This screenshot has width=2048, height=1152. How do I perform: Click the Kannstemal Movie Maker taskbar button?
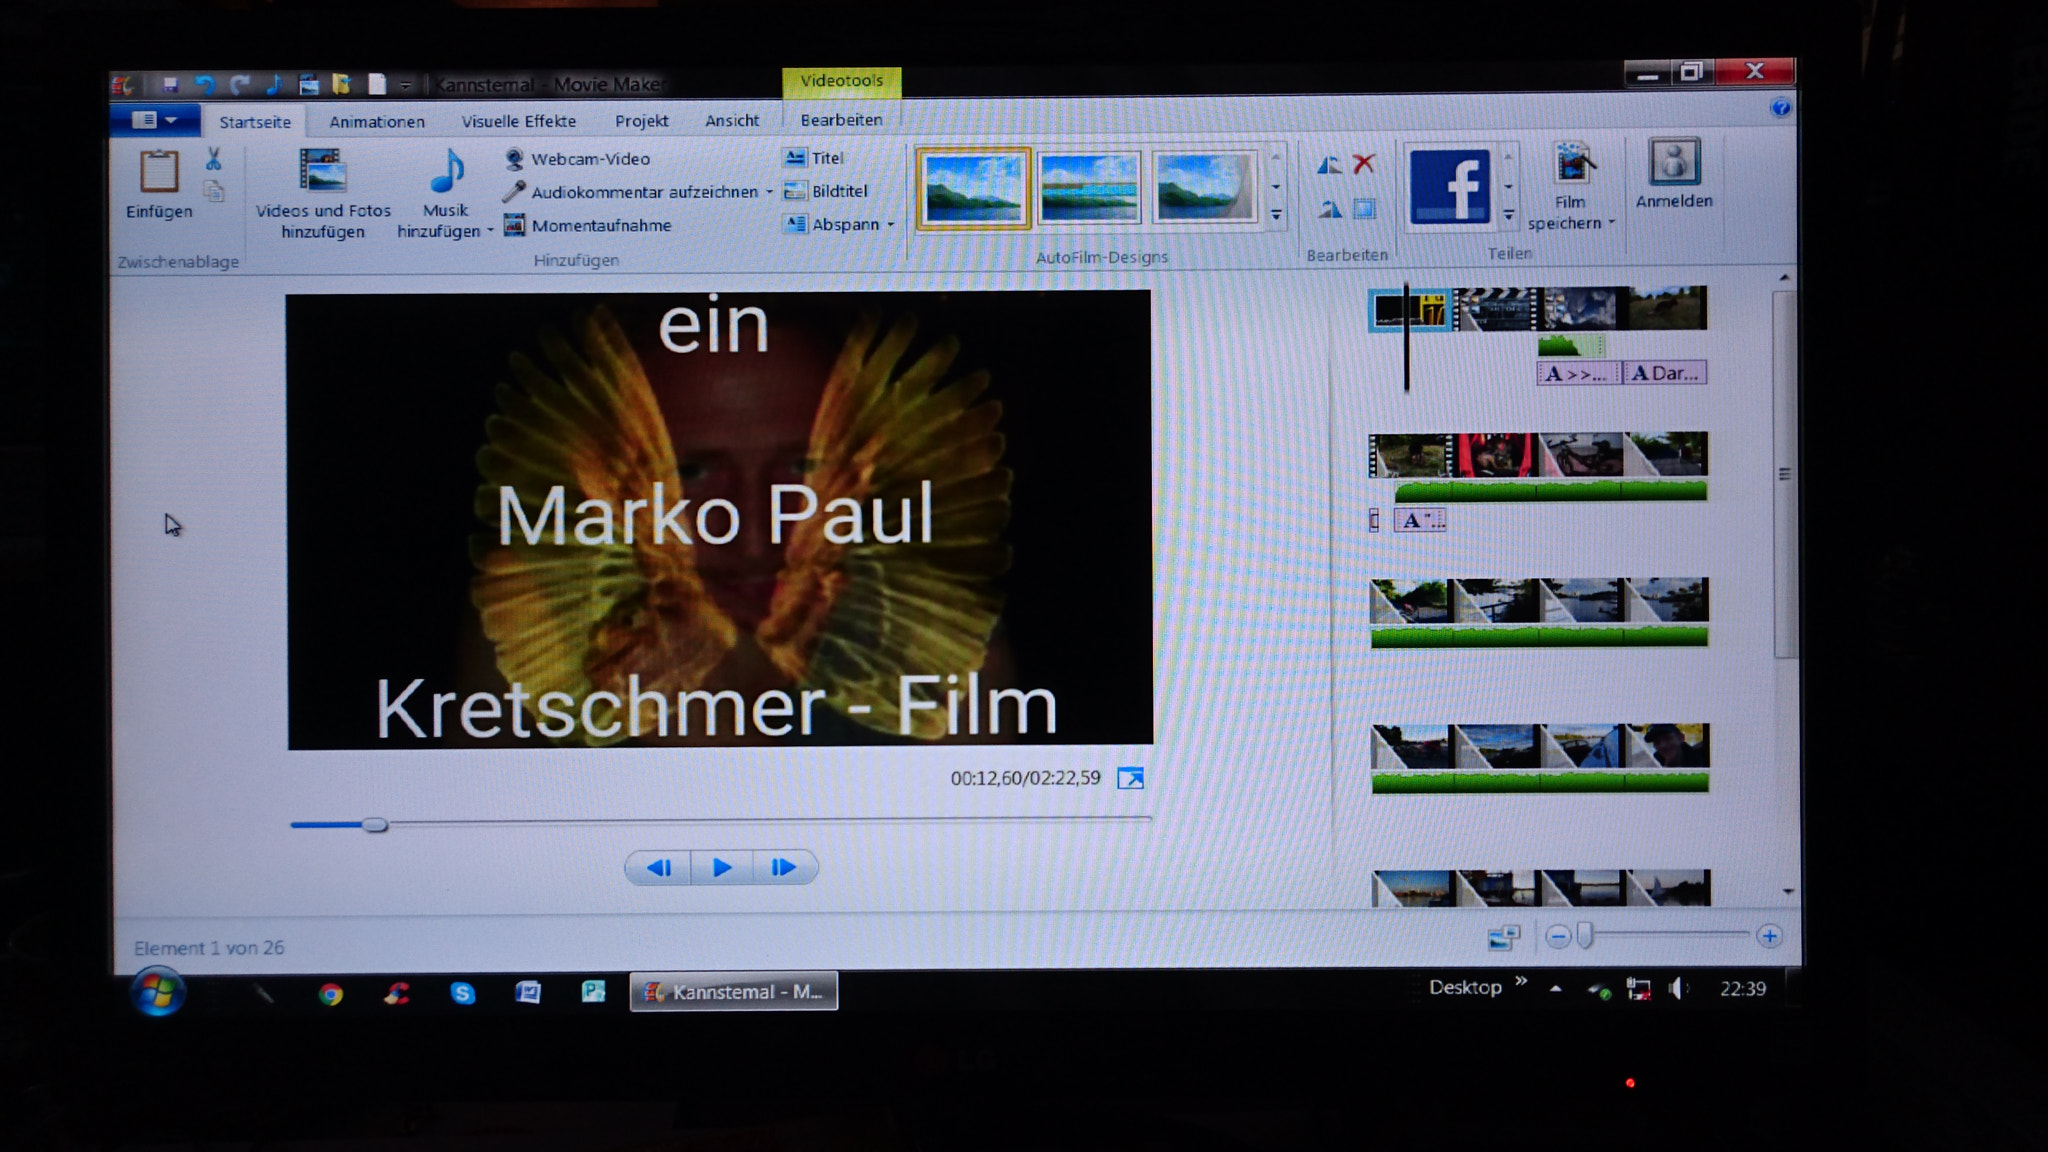pos(733,992)
